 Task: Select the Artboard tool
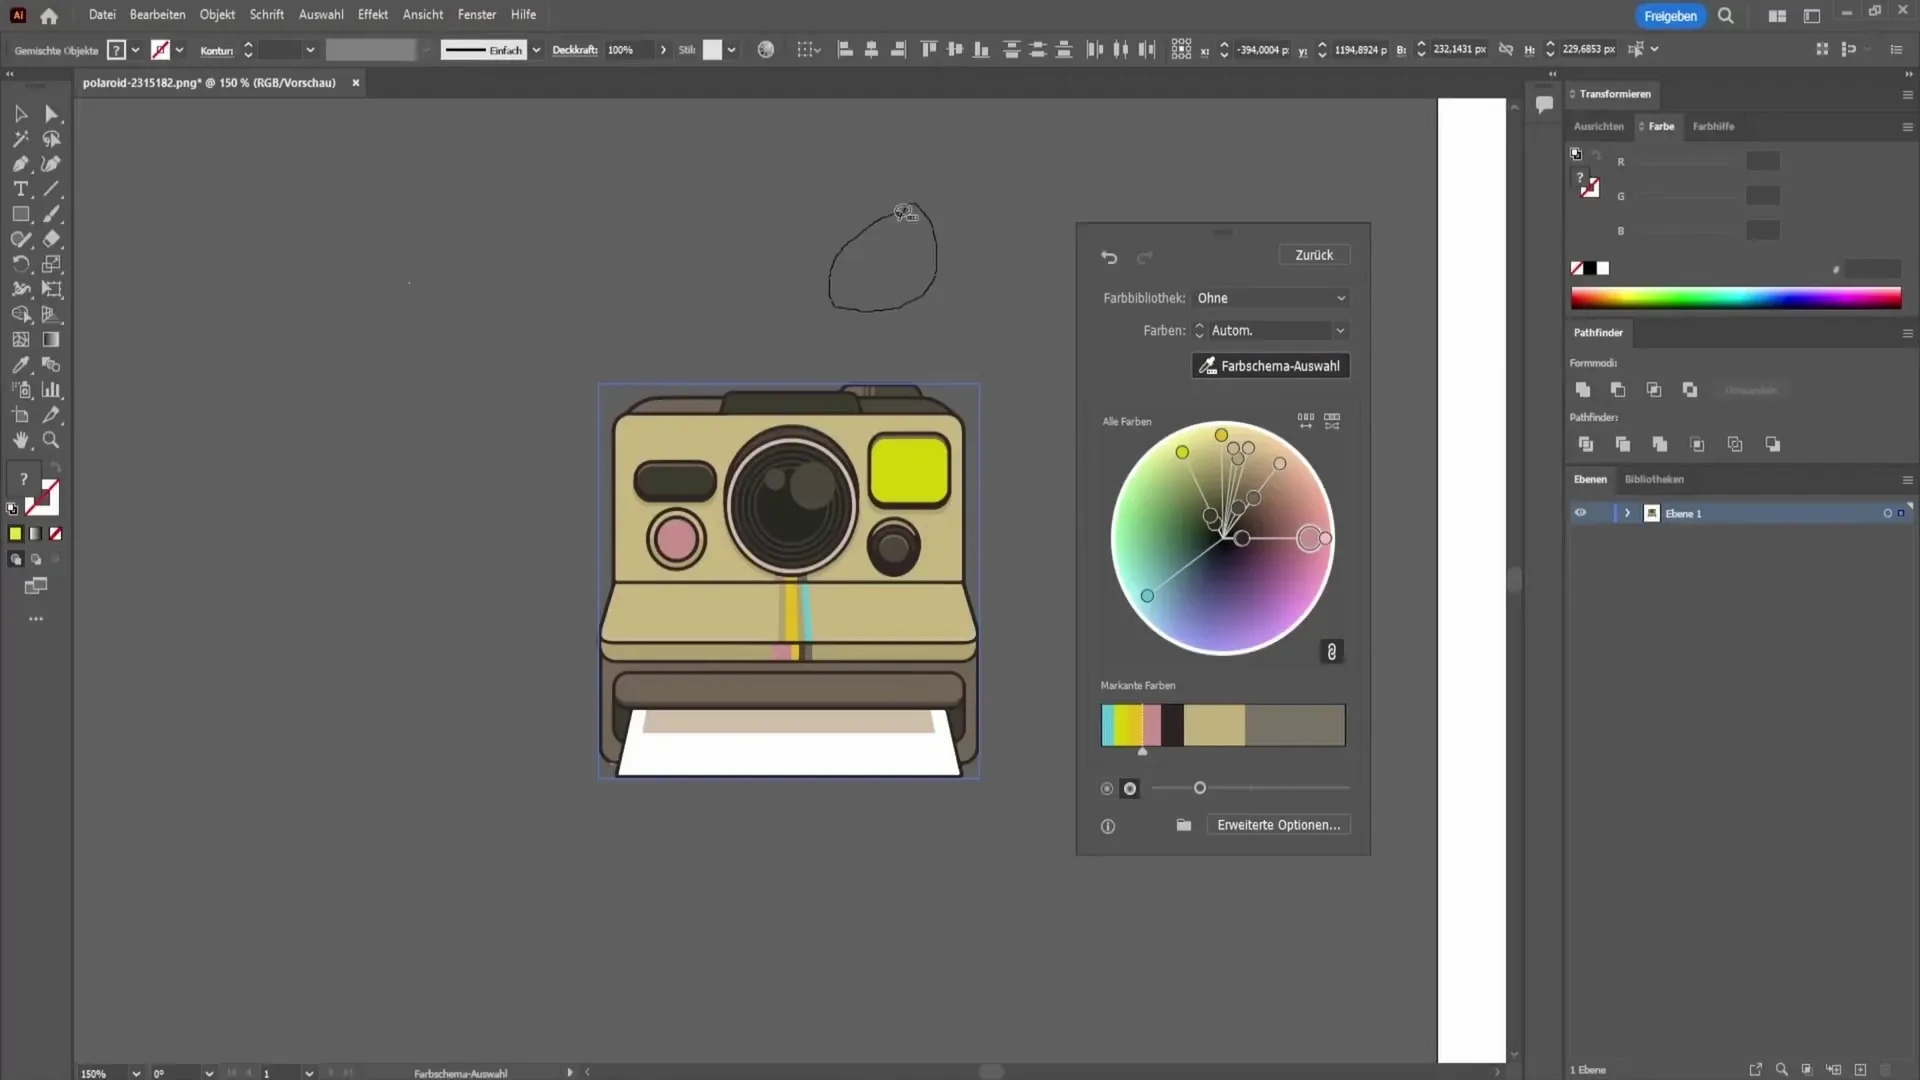click(21, 415)
